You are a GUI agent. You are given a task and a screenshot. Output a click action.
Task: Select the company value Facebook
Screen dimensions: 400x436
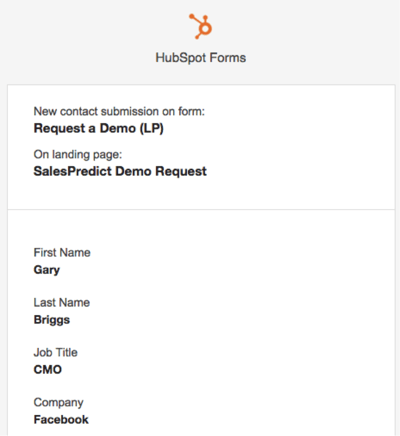pyautogui.click(x=61, y=420)
